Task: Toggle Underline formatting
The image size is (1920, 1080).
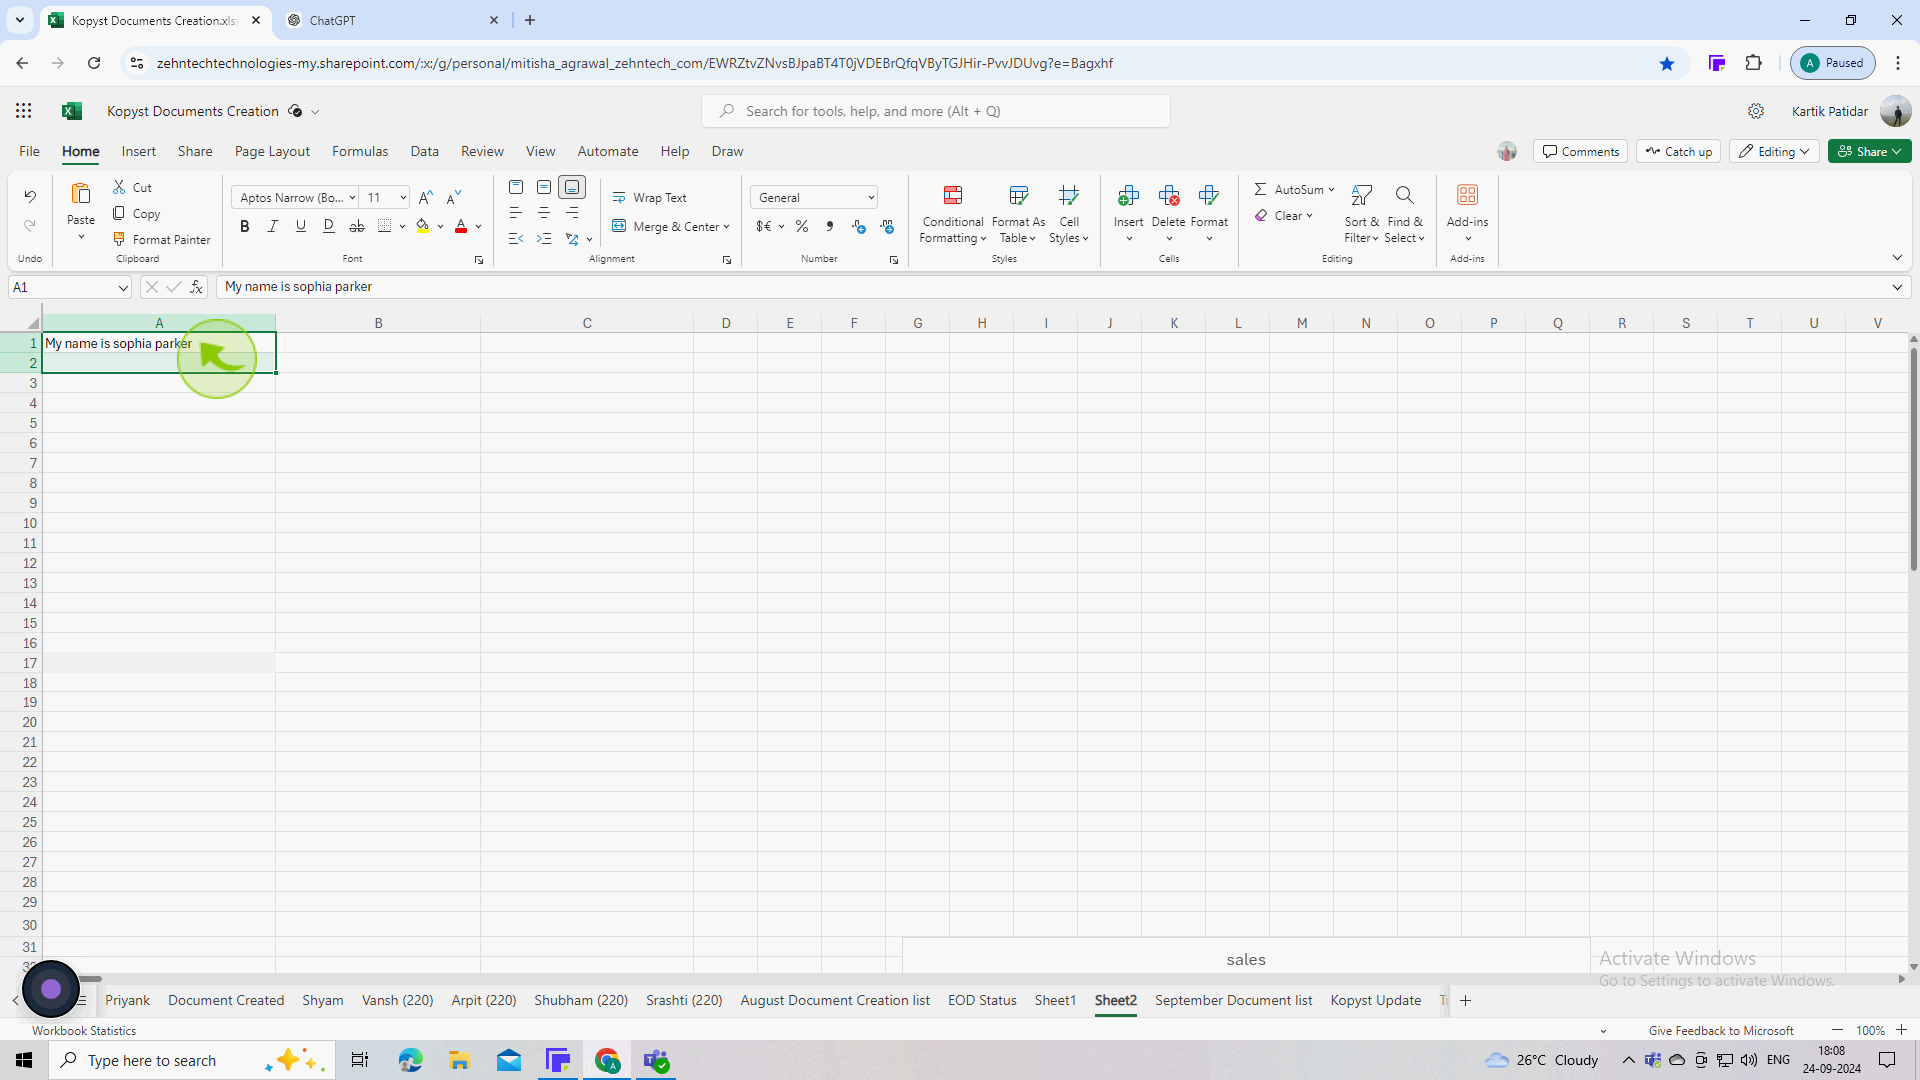Action: click(x=301, y=226)
